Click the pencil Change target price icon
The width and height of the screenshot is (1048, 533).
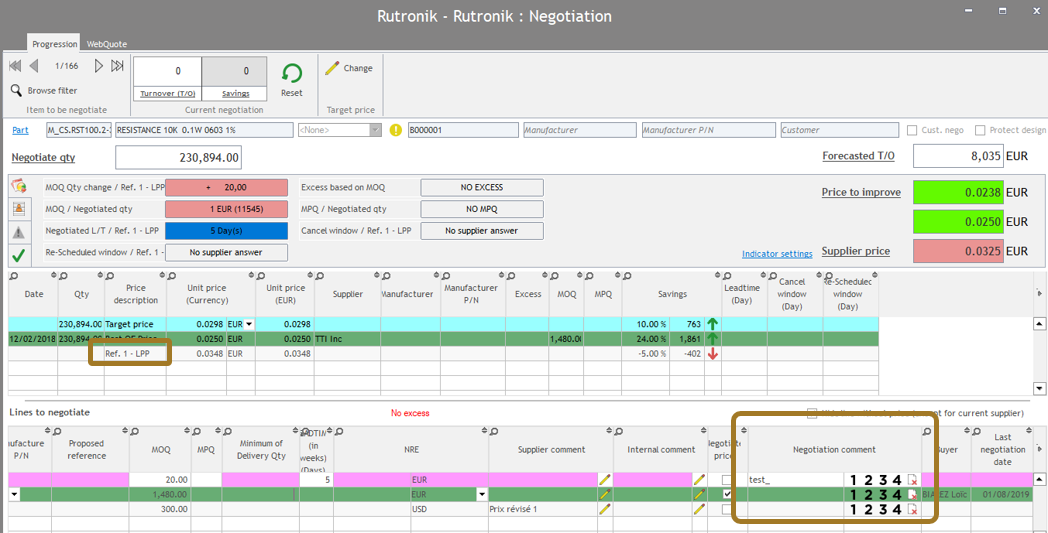coord(332,68)
